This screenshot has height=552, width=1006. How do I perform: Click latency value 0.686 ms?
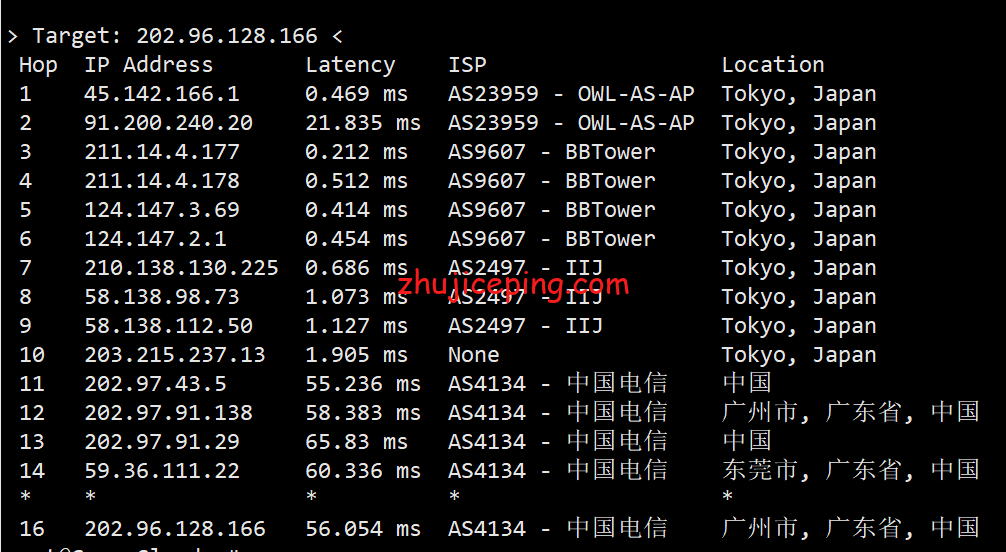click(x=356, y=268)
